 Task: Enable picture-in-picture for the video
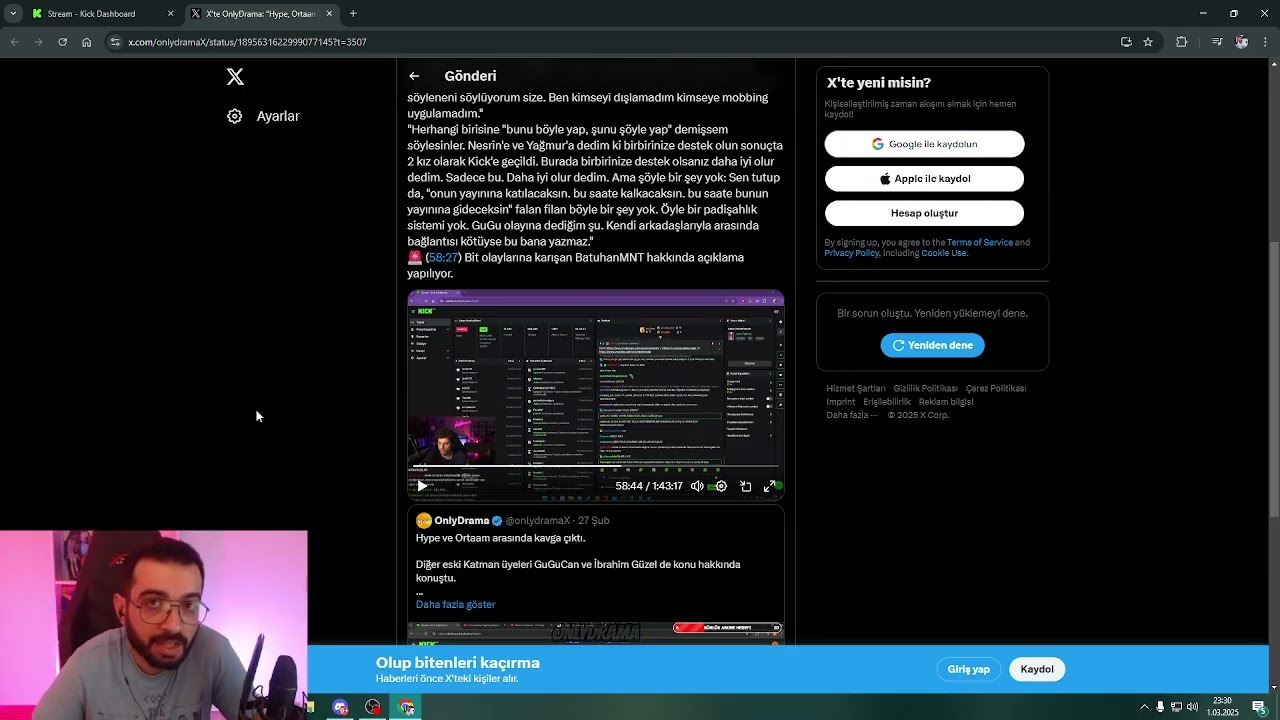point(746,486)
